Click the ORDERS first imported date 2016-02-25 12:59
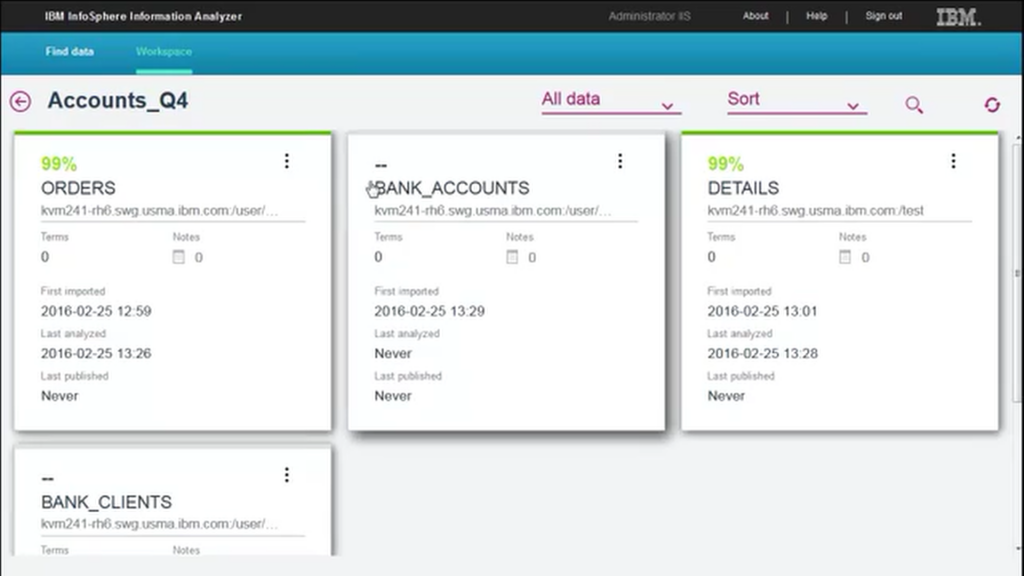 [96, 311]
